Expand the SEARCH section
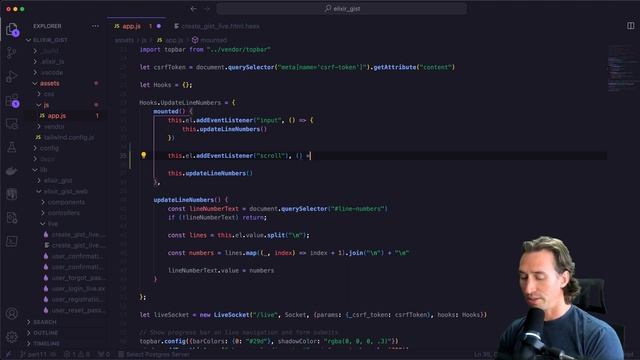640x360 pixels. 42,322
